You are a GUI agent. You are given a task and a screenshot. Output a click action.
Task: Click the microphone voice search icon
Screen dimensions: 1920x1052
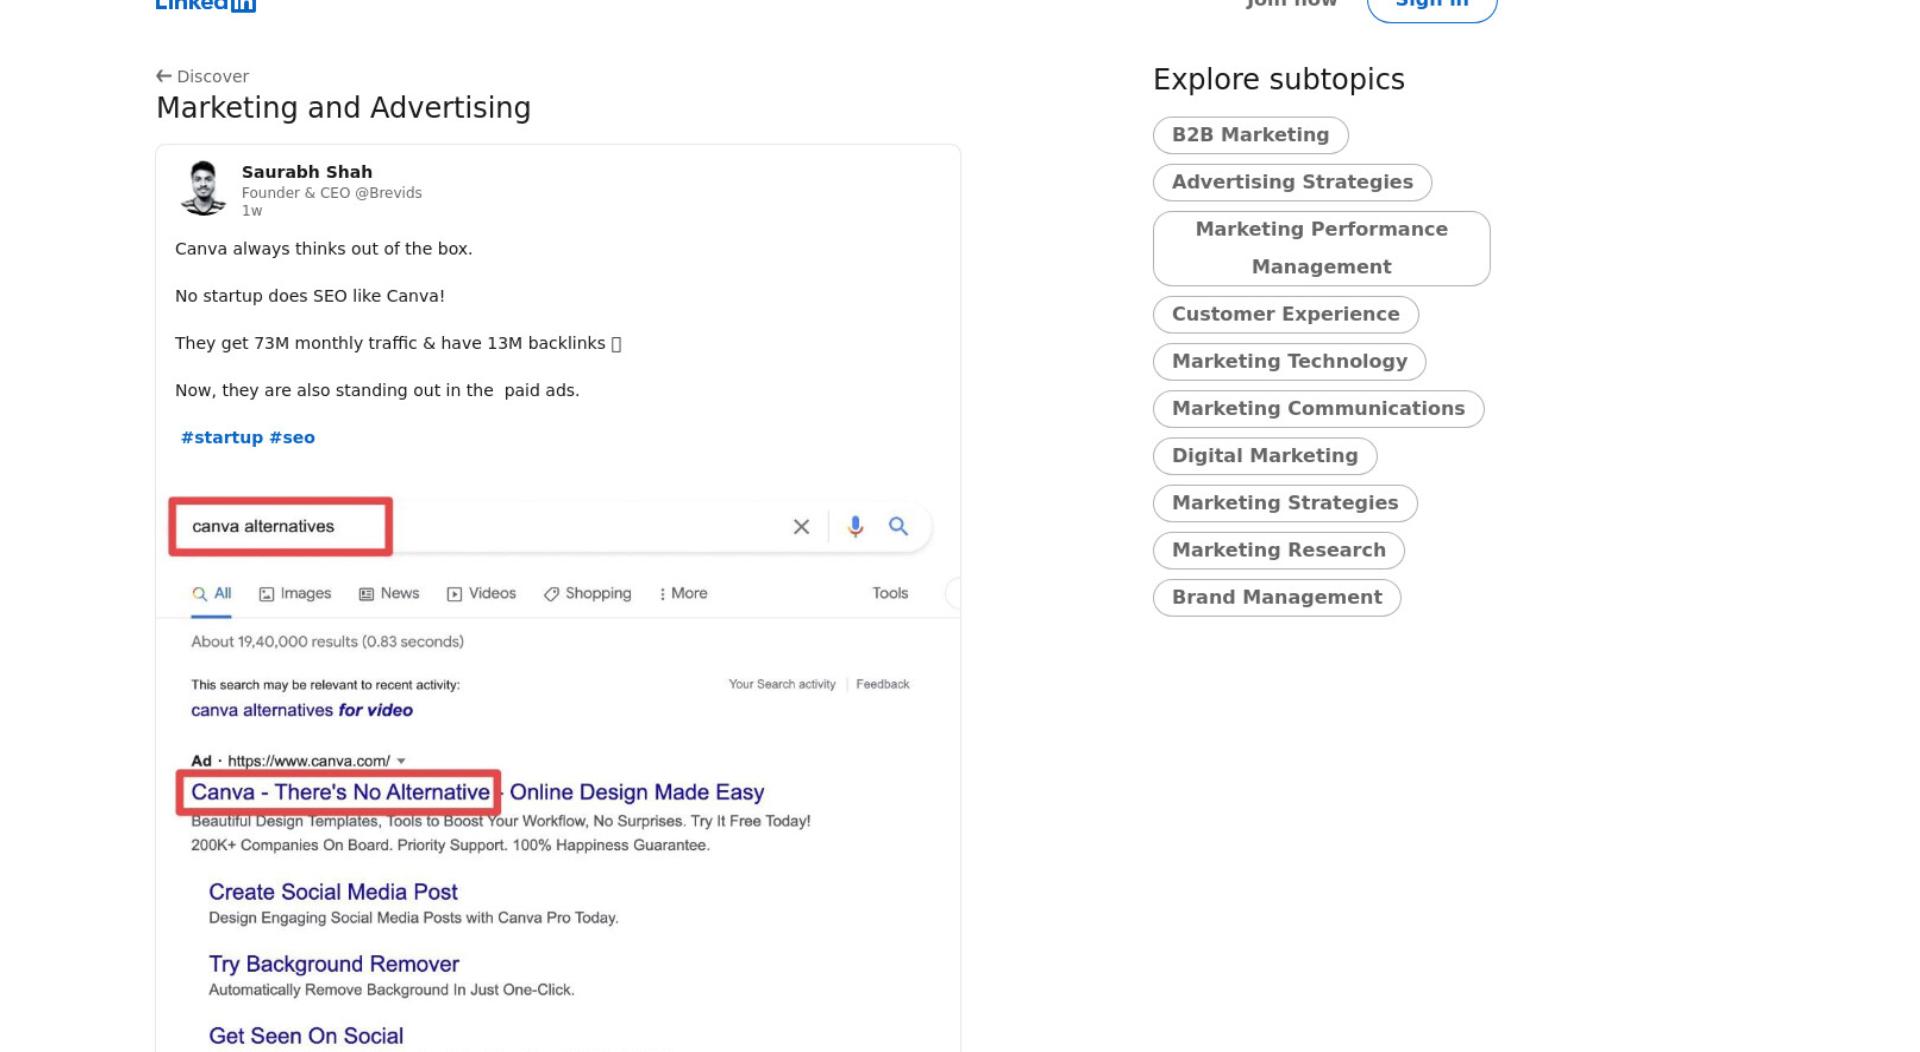855,526
